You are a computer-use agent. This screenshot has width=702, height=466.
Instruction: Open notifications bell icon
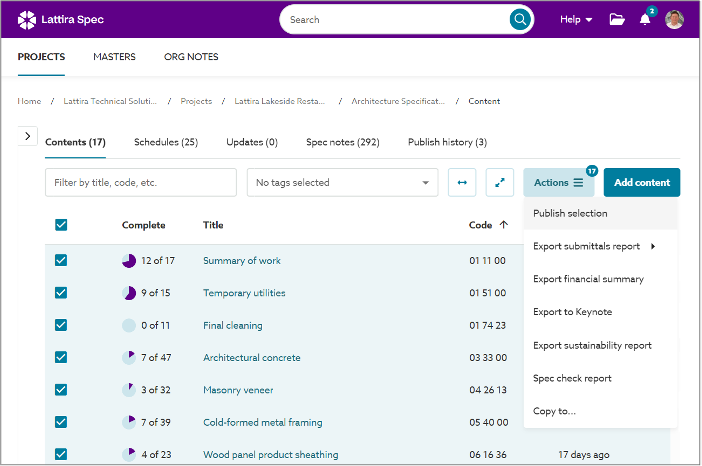pos(645,19)
